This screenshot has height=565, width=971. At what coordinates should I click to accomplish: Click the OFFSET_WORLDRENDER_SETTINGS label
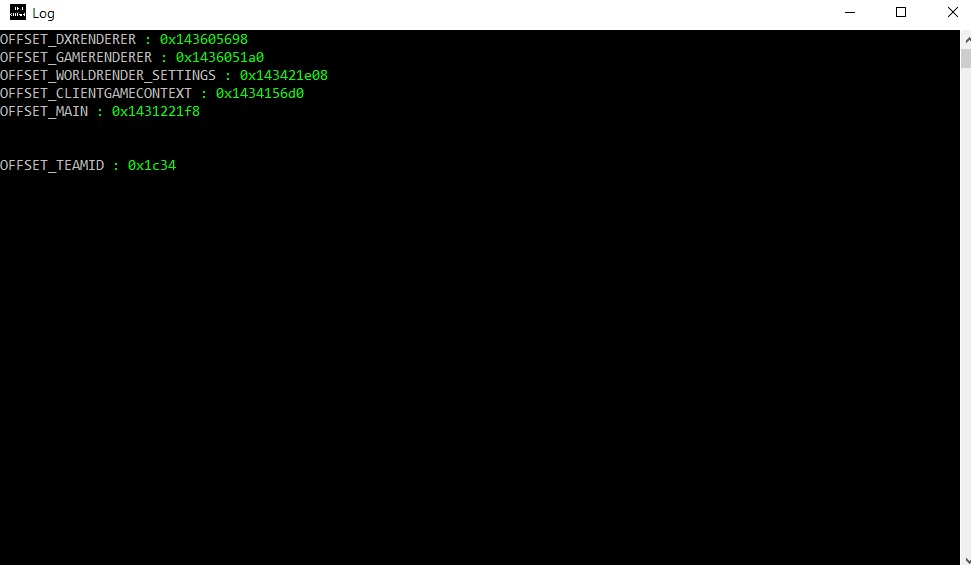[x=108, y=75]
